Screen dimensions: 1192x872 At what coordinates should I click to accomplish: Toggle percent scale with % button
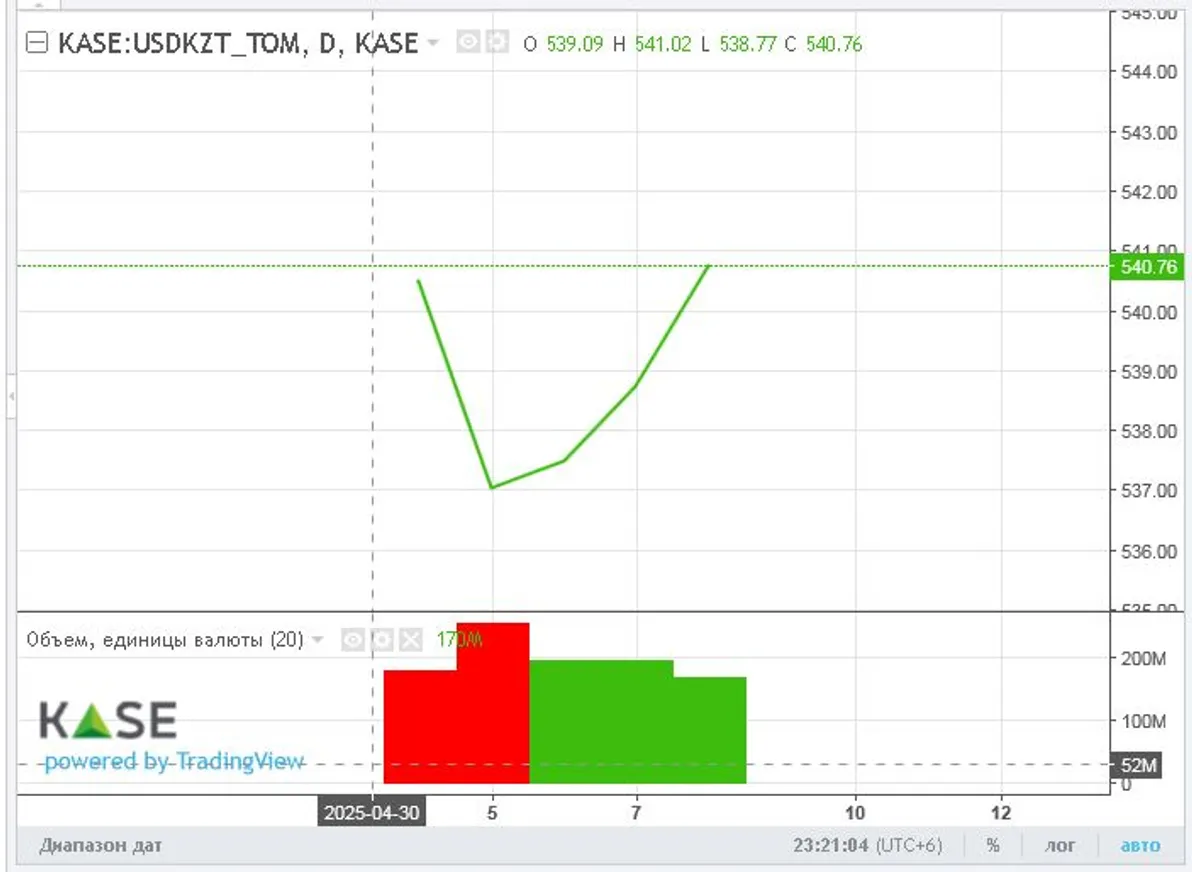pos(992,846)
